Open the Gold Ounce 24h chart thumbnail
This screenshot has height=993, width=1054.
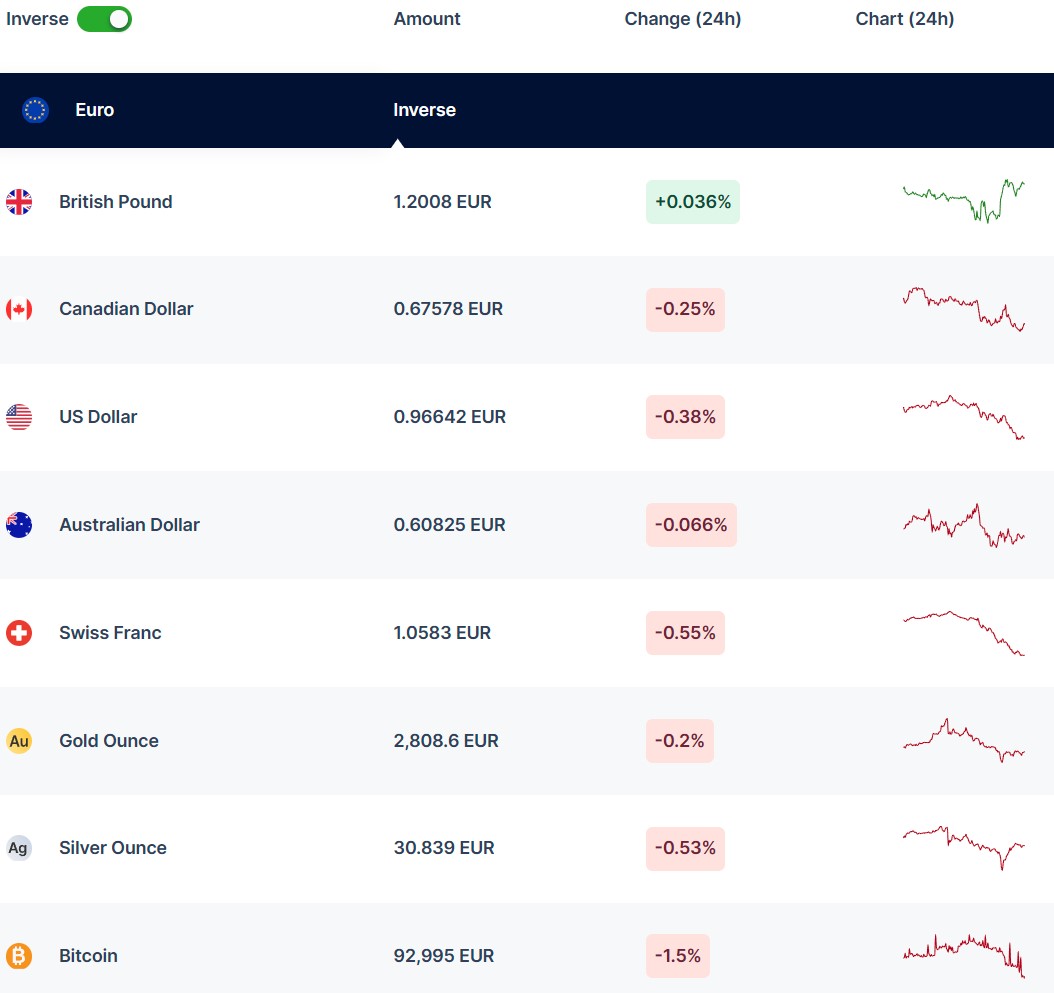963,741
